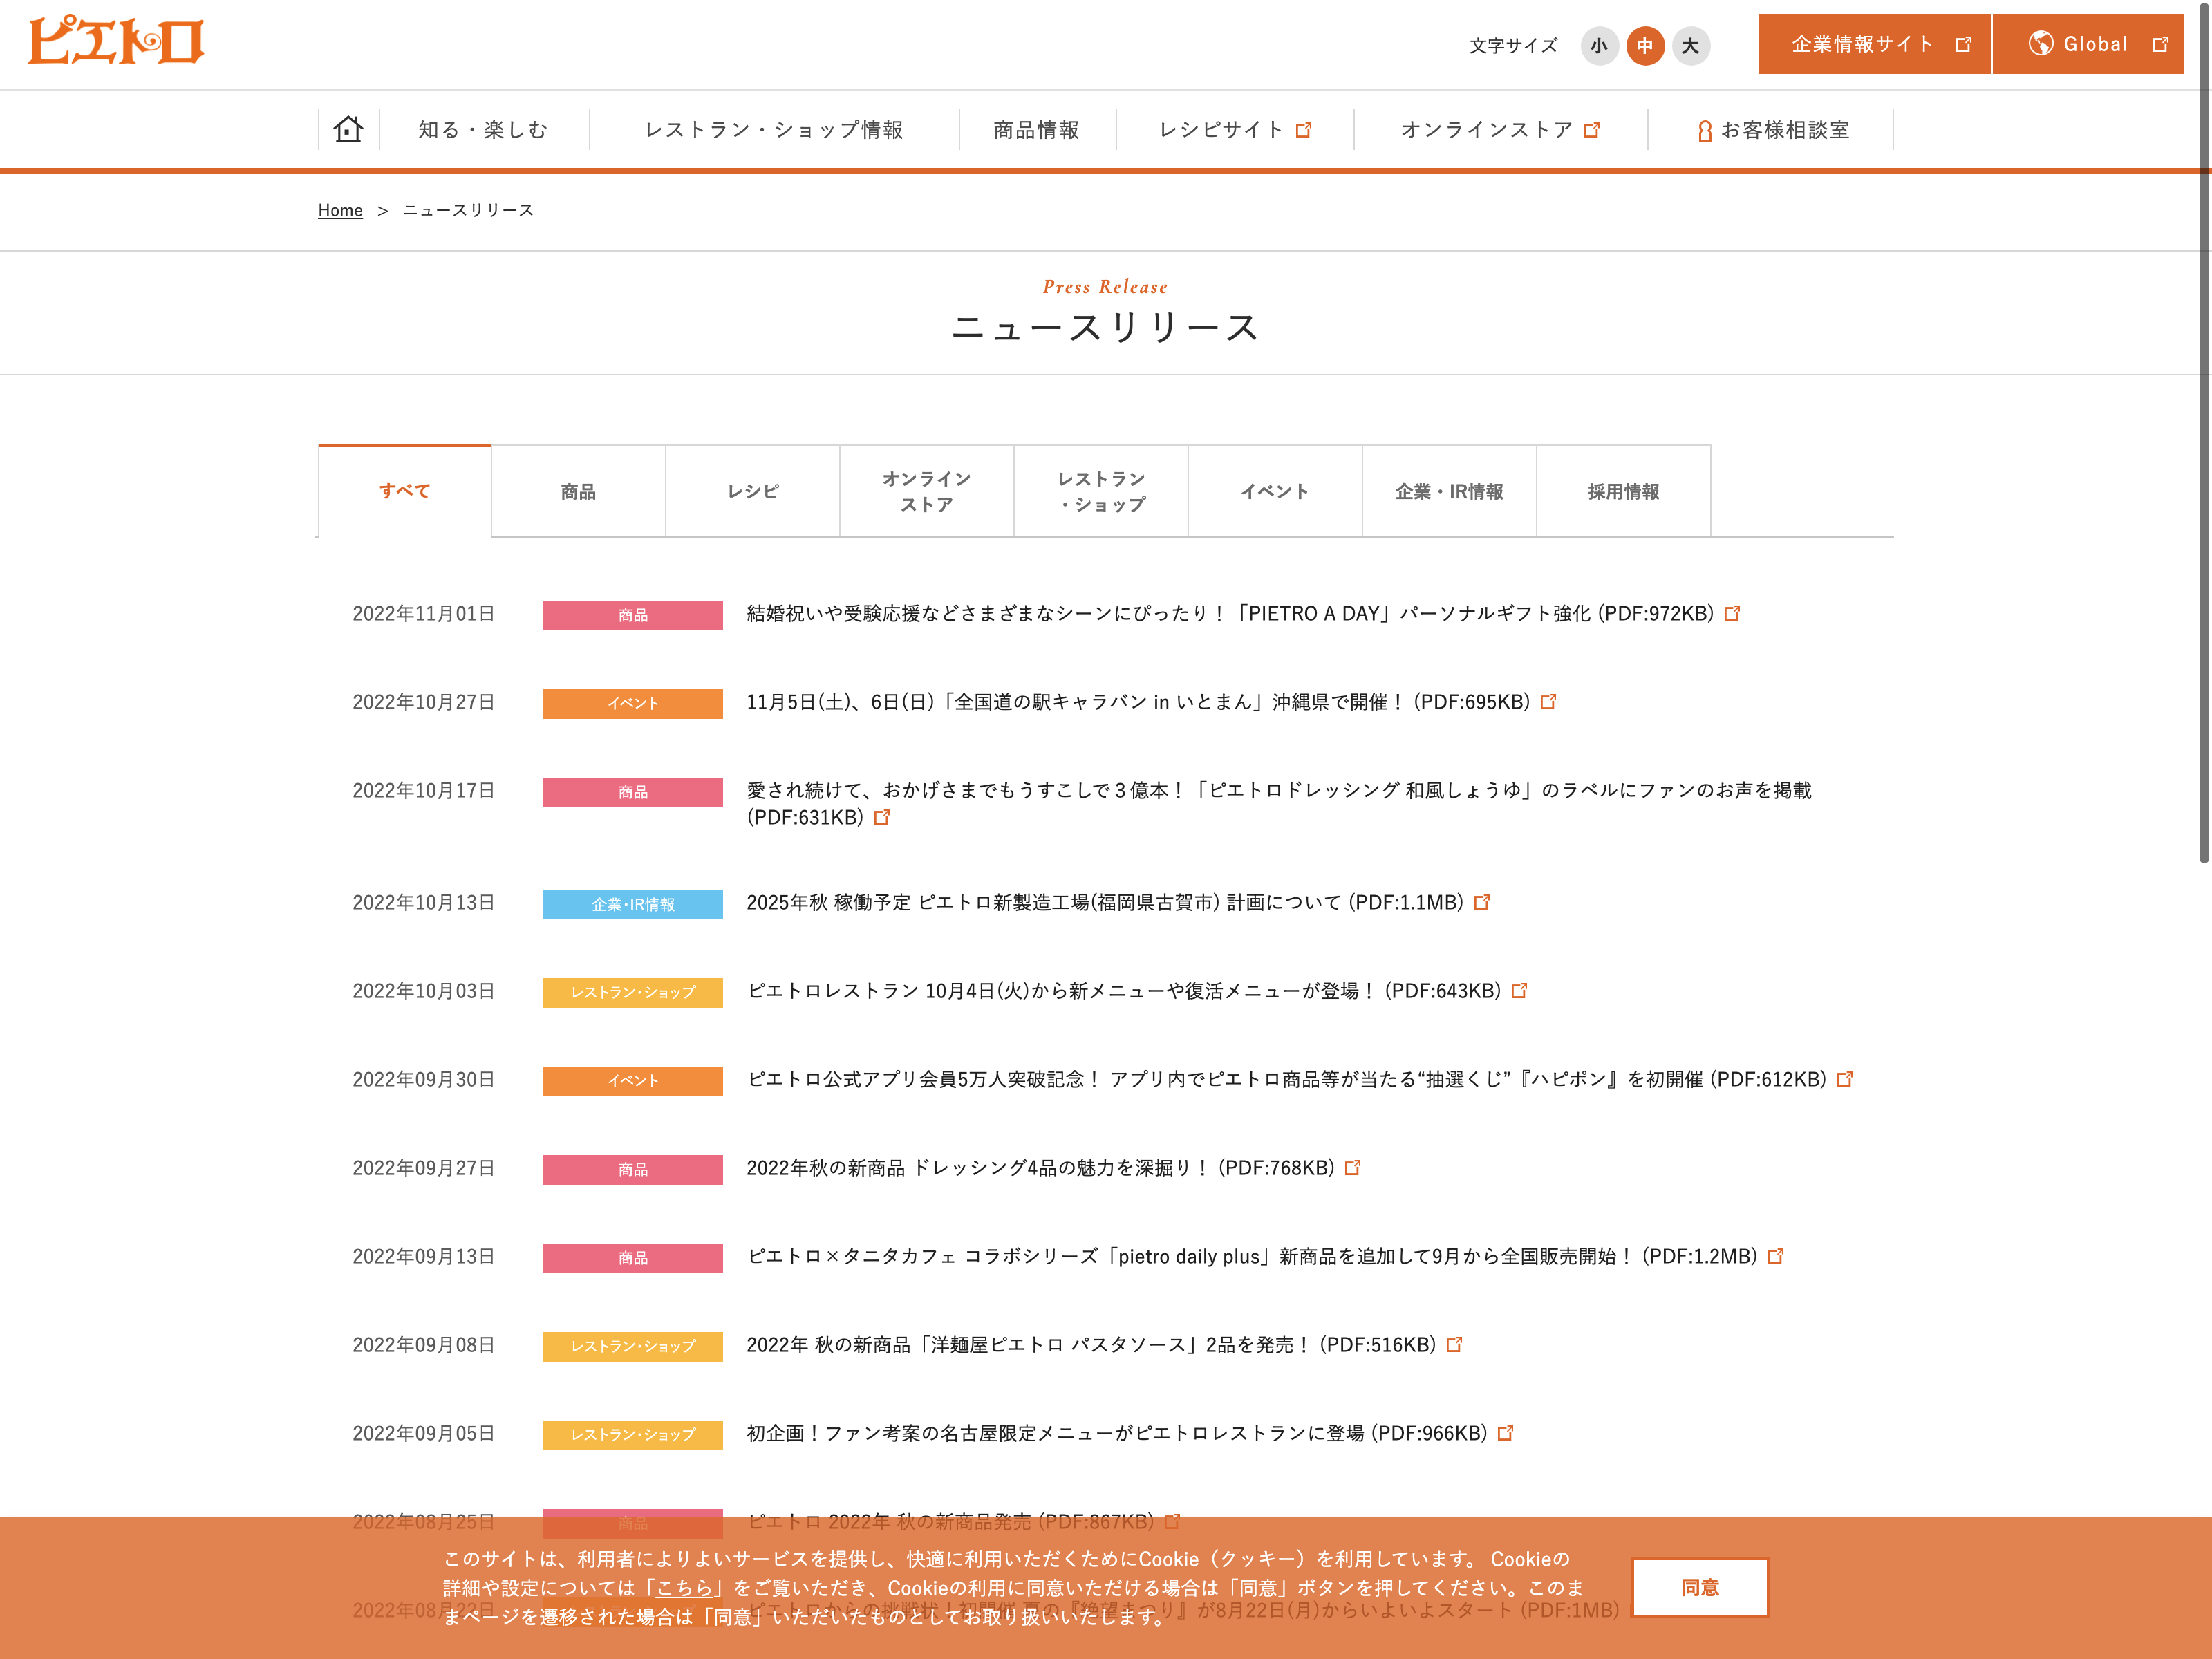This screenshot has width=2212, height=1659.
Task: Open the レストラン・ショップ情報 navigation menu
Action: pyautogui.click(x=774, y=130)
